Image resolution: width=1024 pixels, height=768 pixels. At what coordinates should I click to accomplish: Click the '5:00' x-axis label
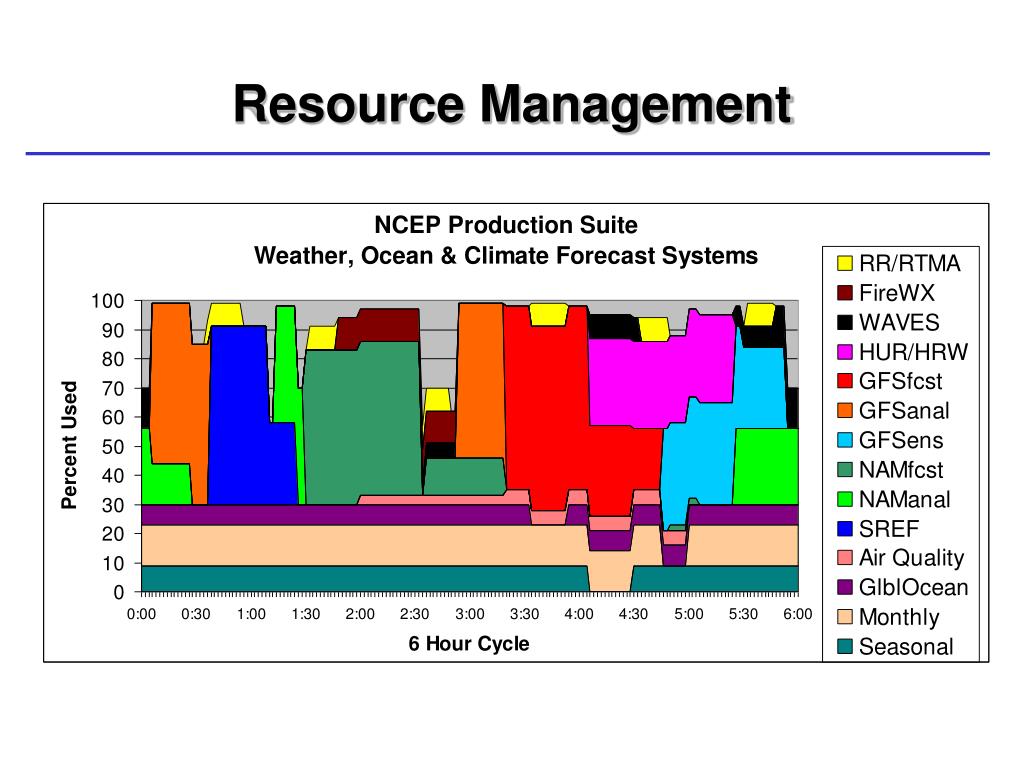[x=689, y=614]
